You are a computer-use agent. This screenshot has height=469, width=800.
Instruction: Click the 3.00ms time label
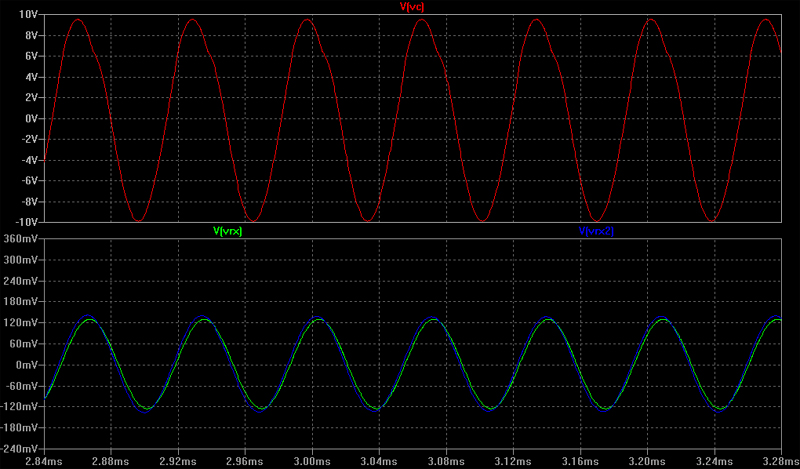click(x=312, y=462)
